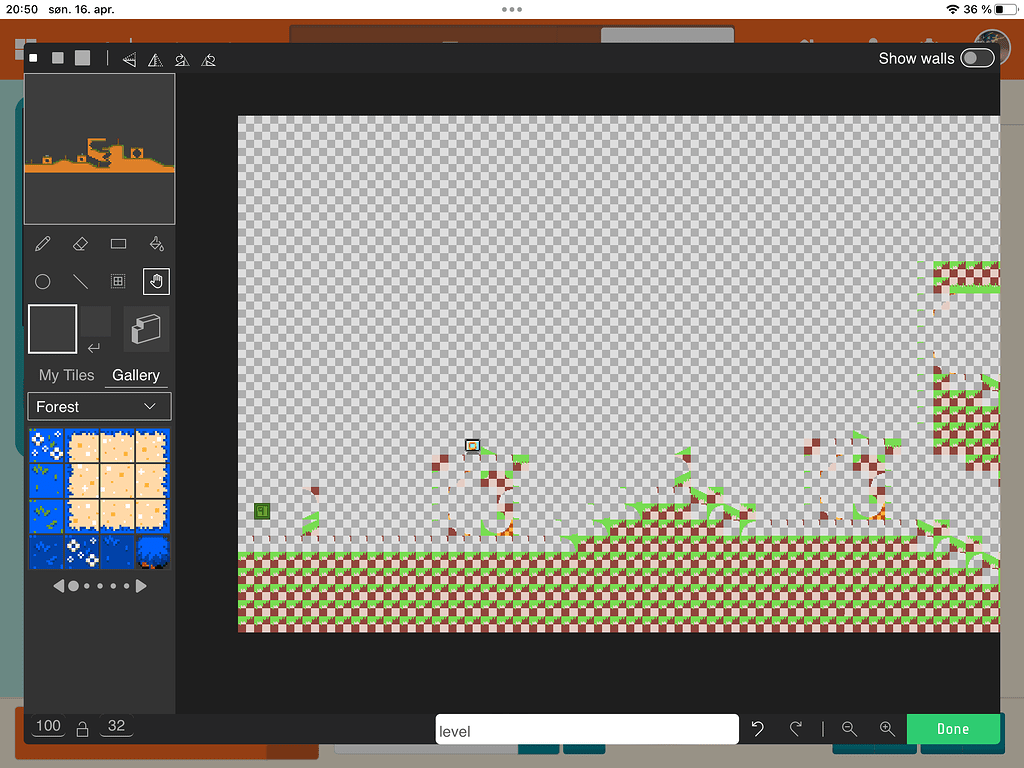
Task: Go to the next tile gallery page
Action: [141, 585]
